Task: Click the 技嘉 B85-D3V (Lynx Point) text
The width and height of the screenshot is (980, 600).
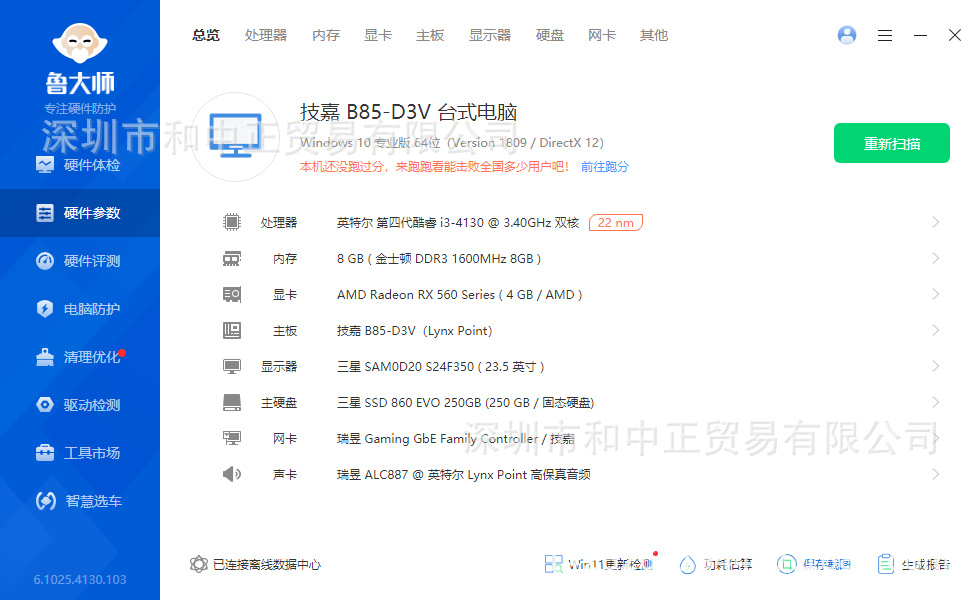Action: [x=414, y=331]
